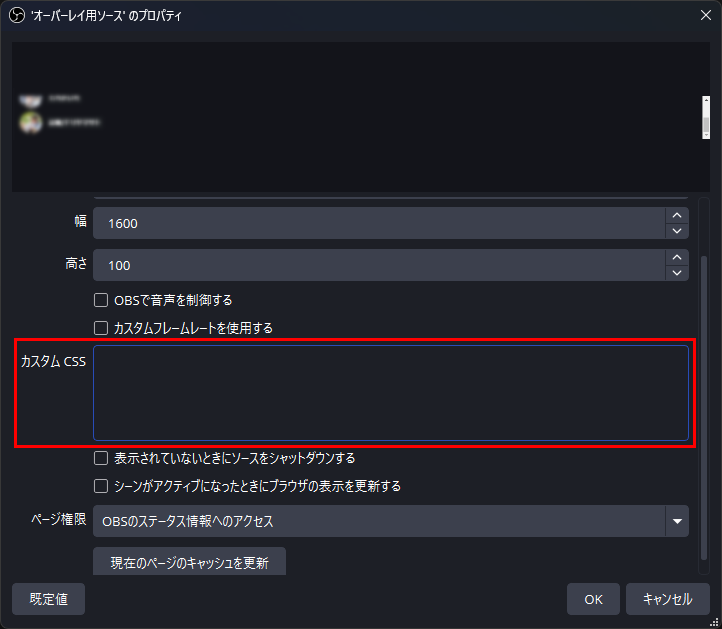Click the preview area's vertical scrollbar
The height and width of the screenshot is (629, 722).
tap(705, 117)
